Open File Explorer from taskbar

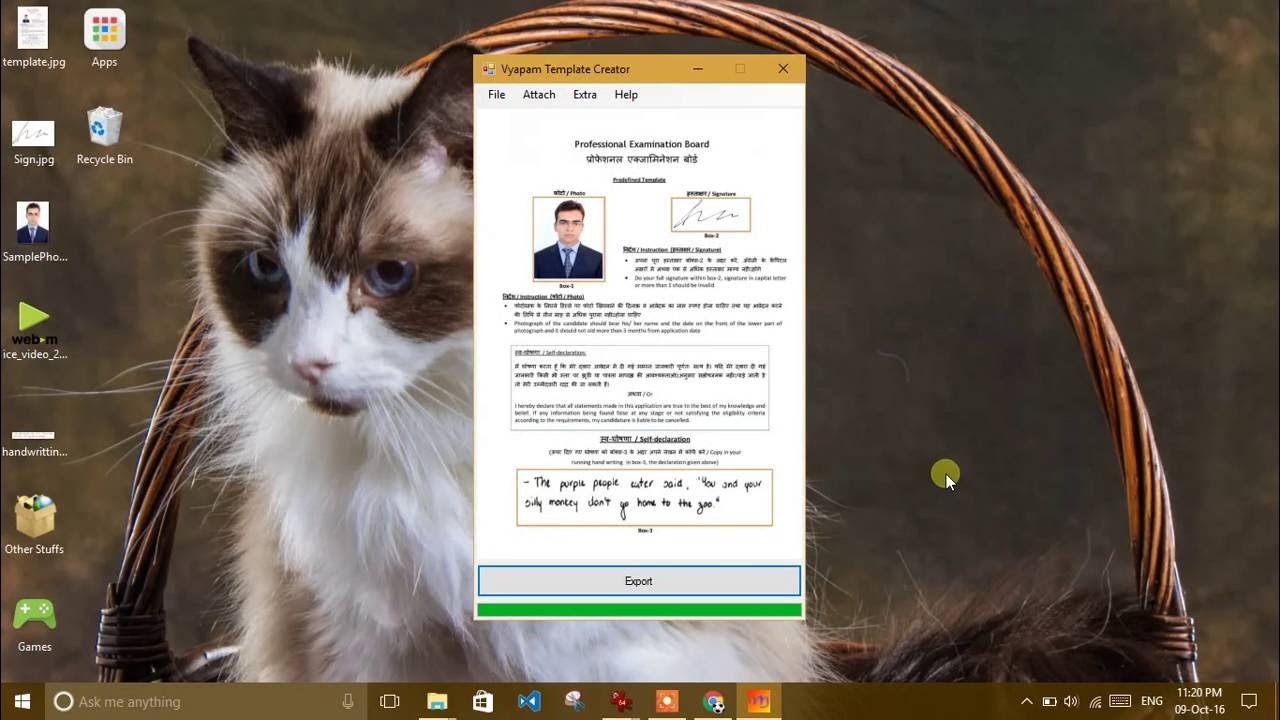tap(437, 702)
